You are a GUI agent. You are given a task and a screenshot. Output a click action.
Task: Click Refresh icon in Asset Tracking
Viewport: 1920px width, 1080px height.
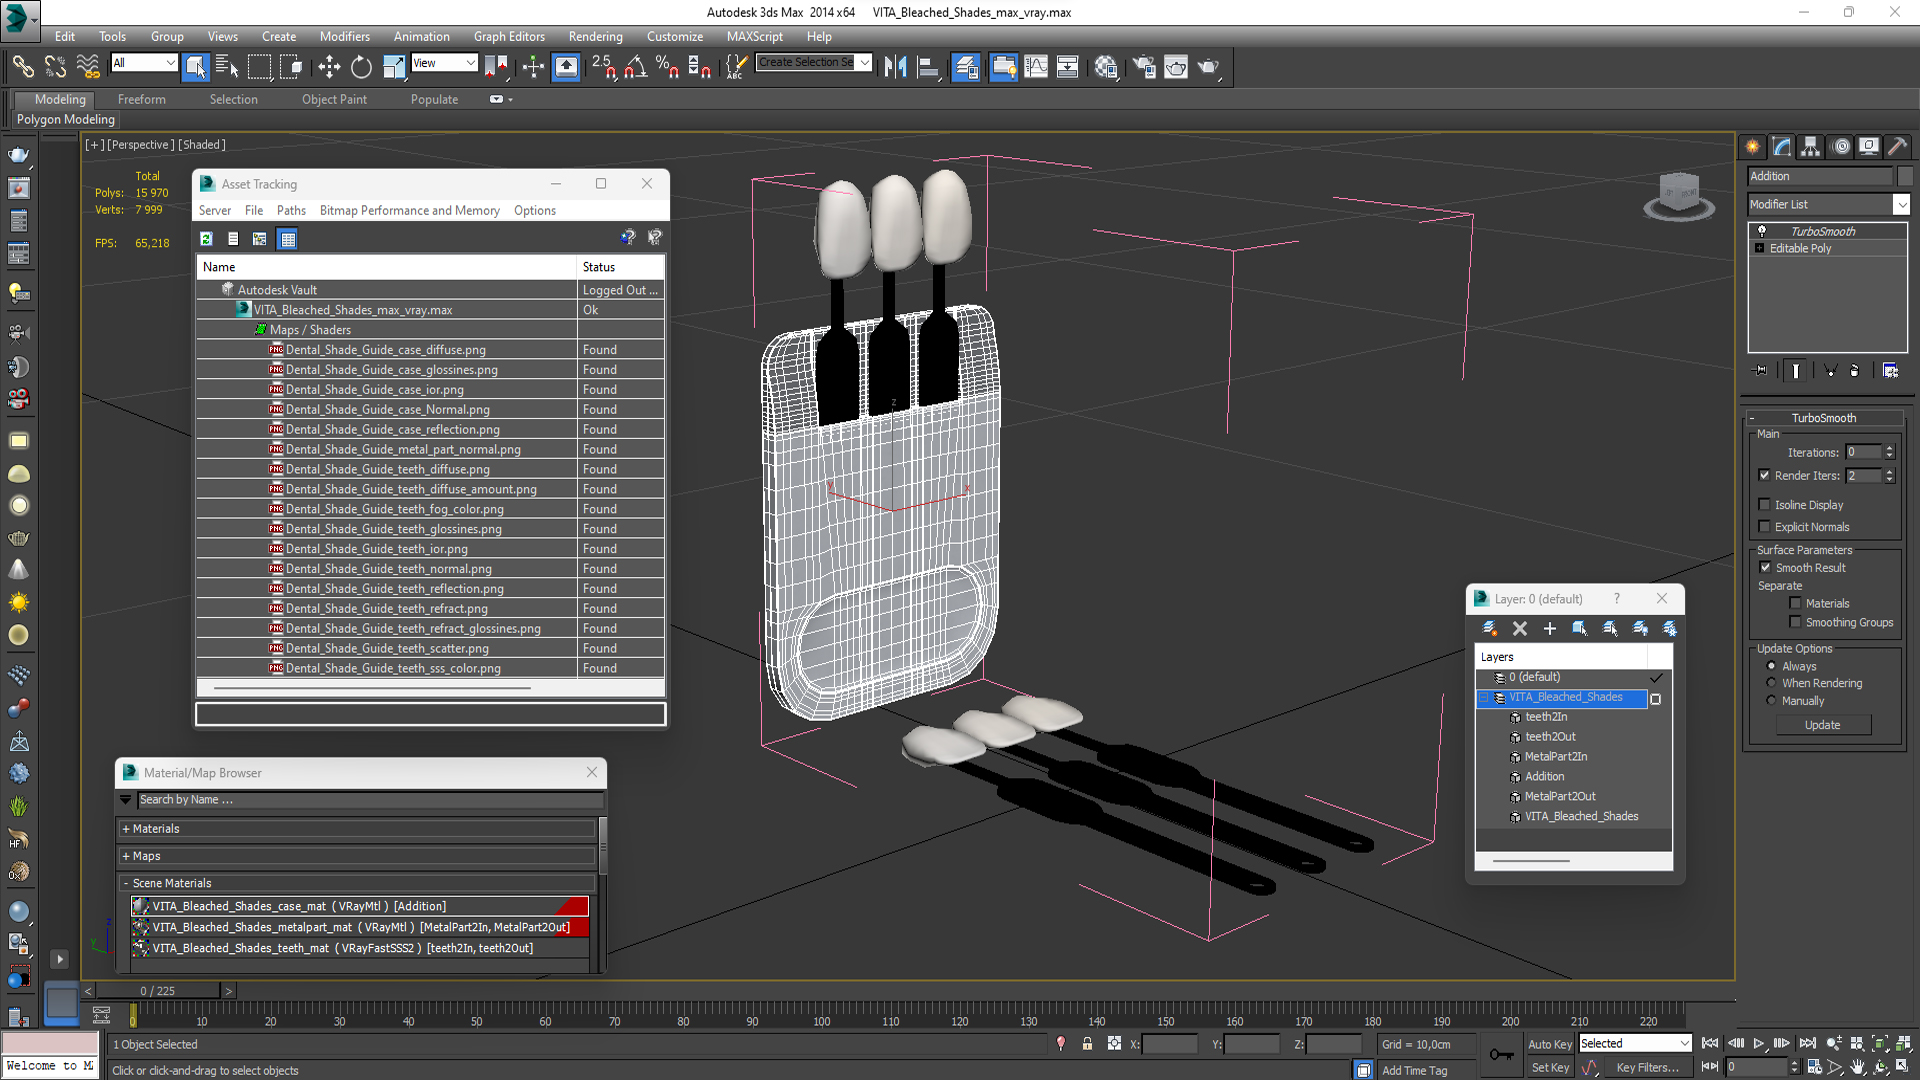pos(206,239)
